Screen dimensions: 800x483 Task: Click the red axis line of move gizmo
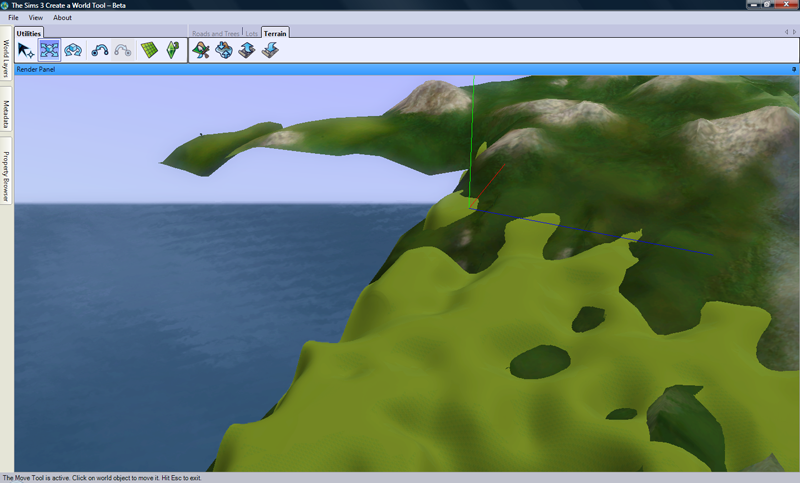(488, 186)
